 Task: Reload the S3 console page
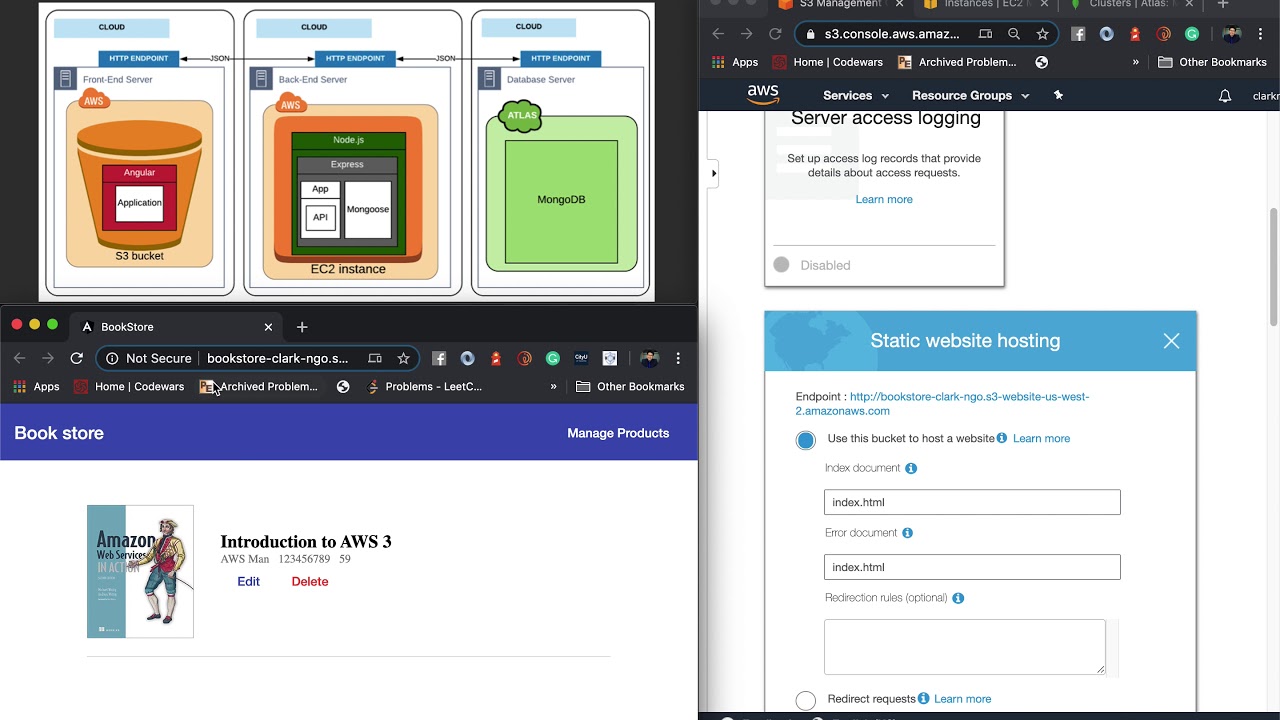click(x=775, y=34)
